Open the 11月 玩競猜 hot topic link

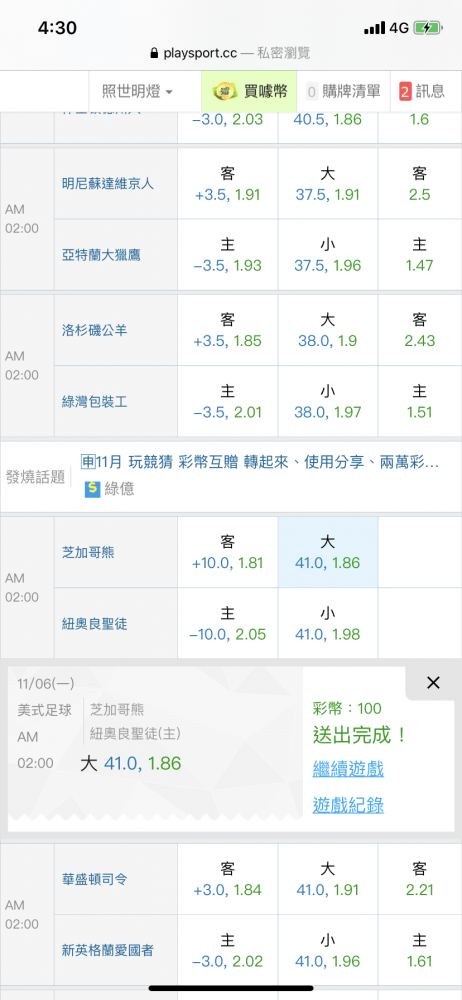click(260, 462)
